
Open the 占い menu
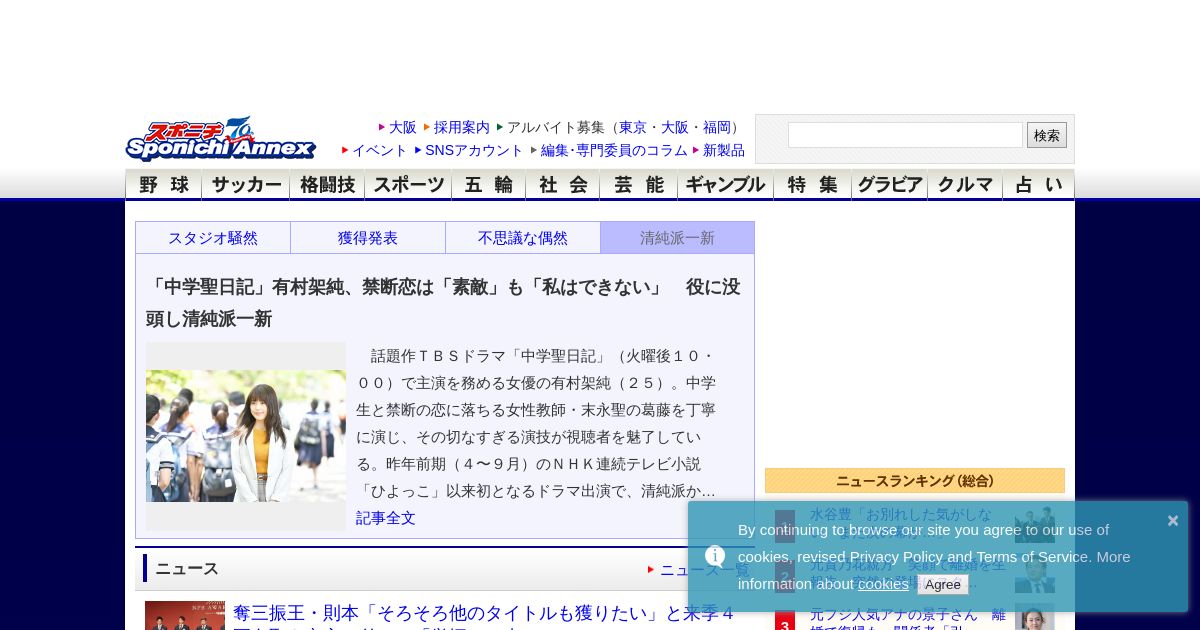coord(1039,184)
